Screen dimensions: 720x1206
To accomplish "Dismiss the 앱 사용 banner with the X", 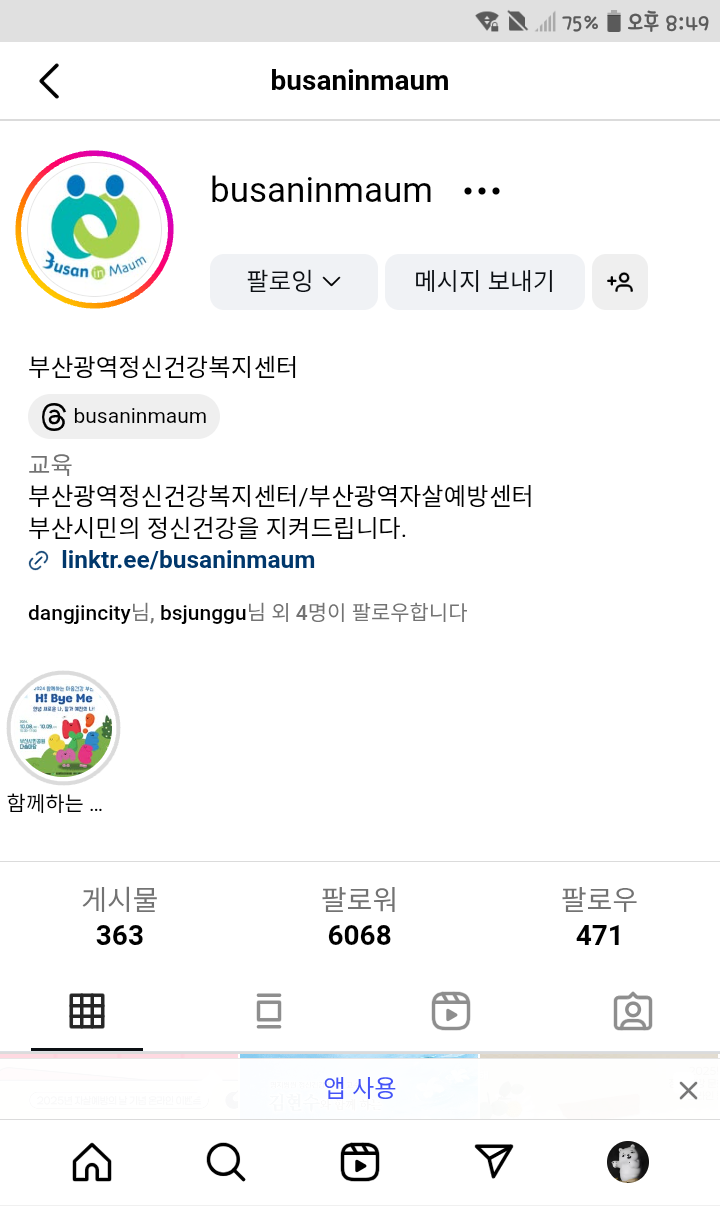I will [x=688, y=1090].
